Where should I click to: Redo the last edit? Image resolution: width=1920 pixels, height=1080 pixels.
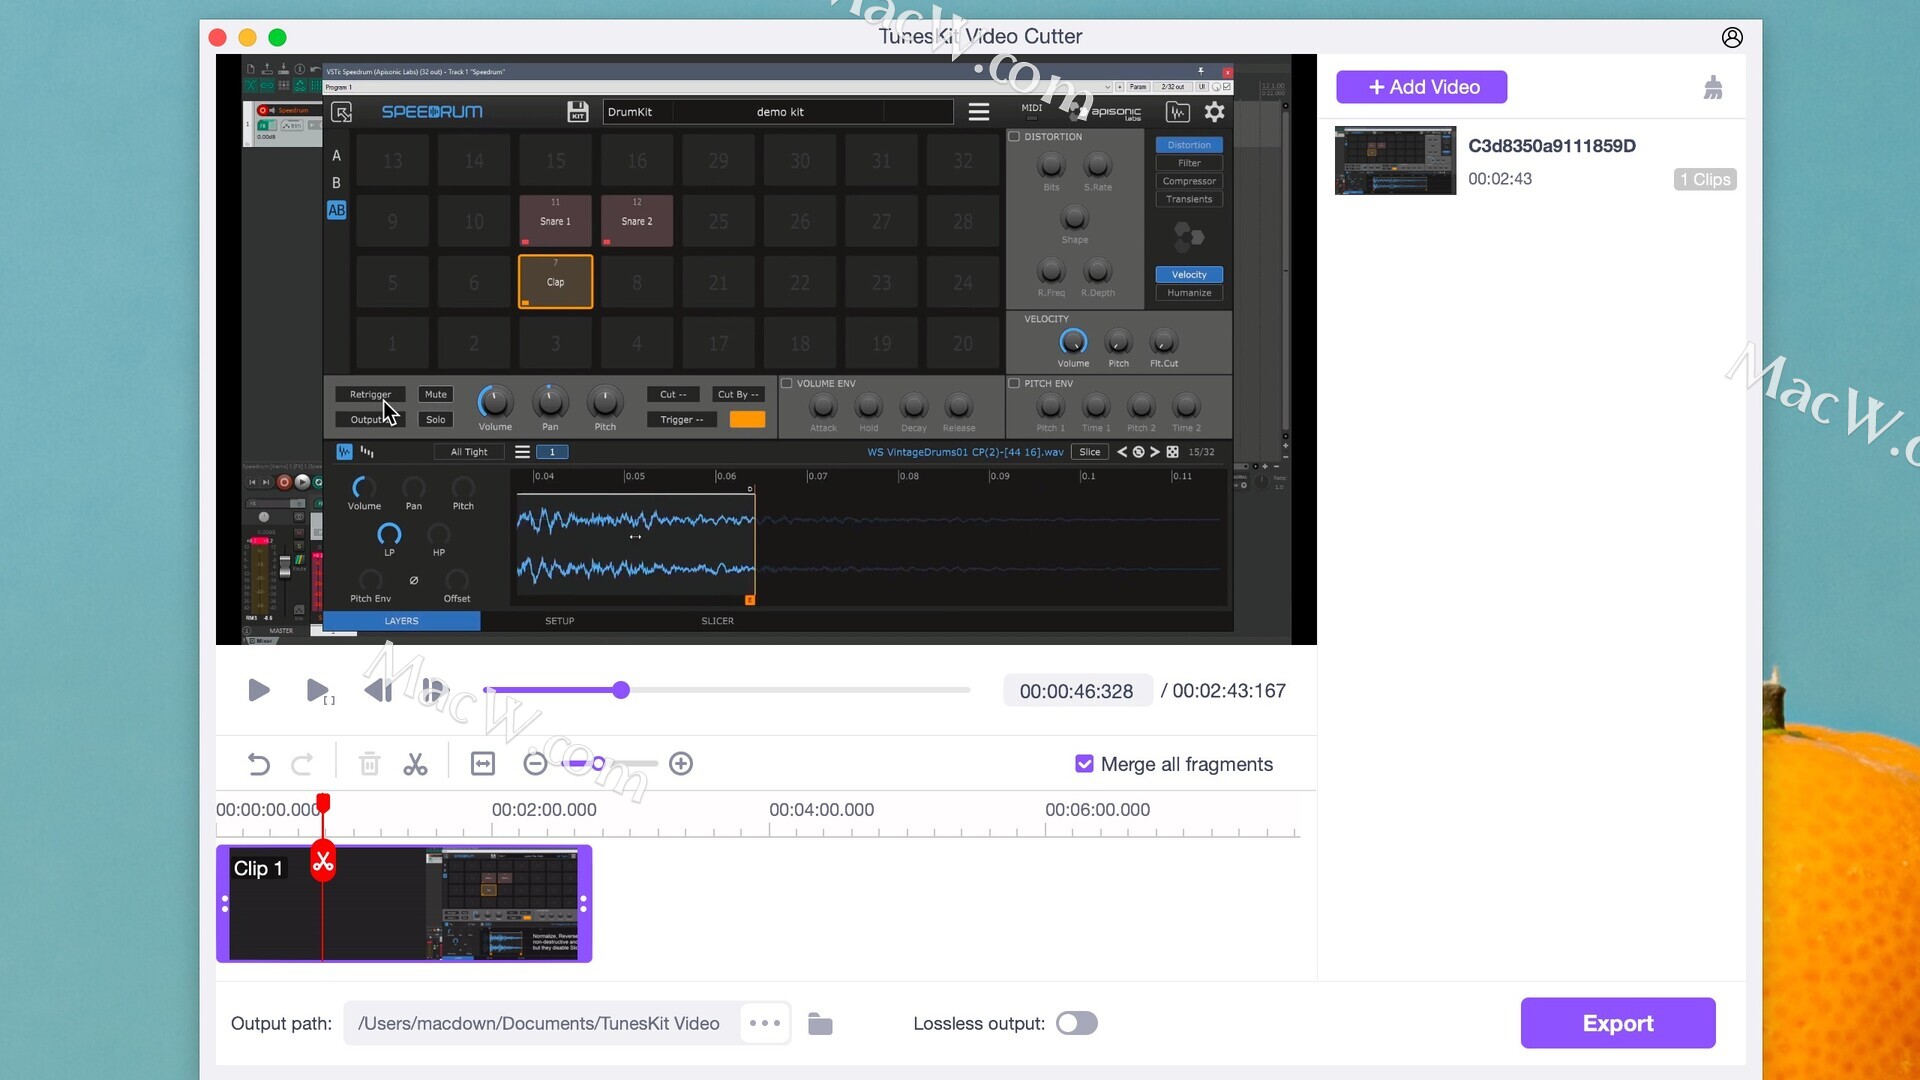302,764
